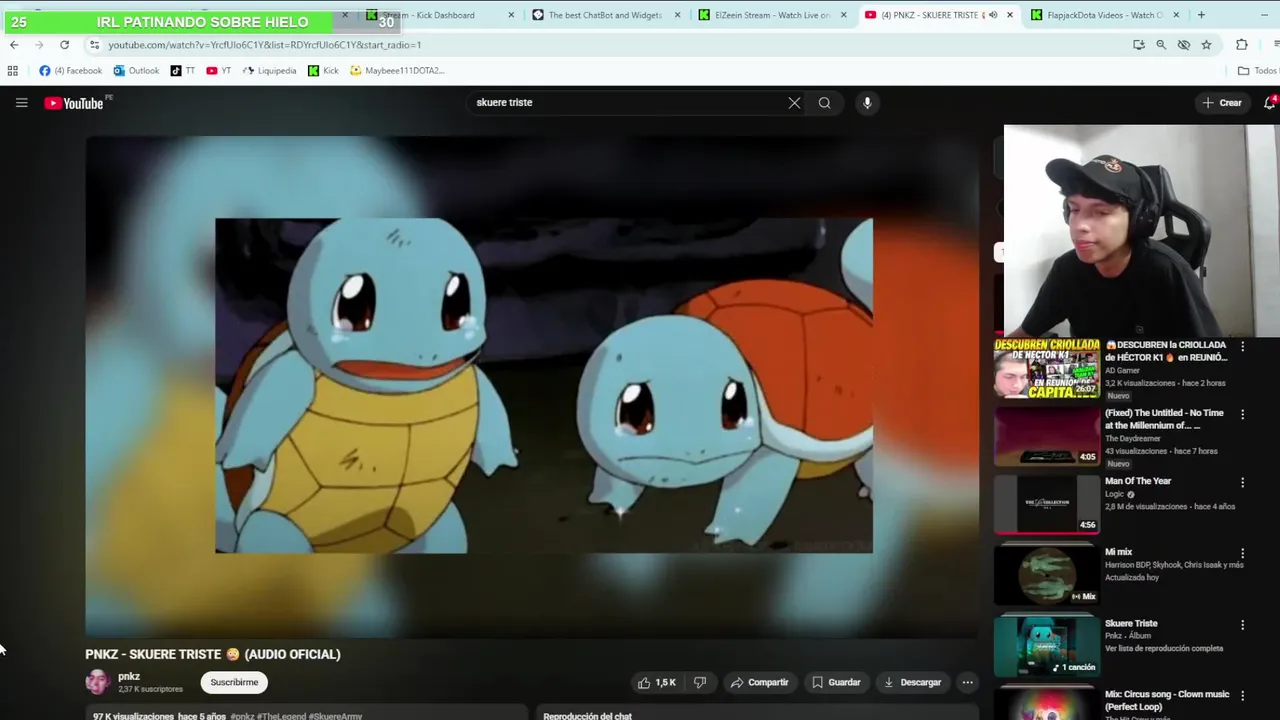The width and height of the screenshot is (1280, 720).
Task: Open the Skuere Triste album thumbnail
Action: coord(1047,646)
